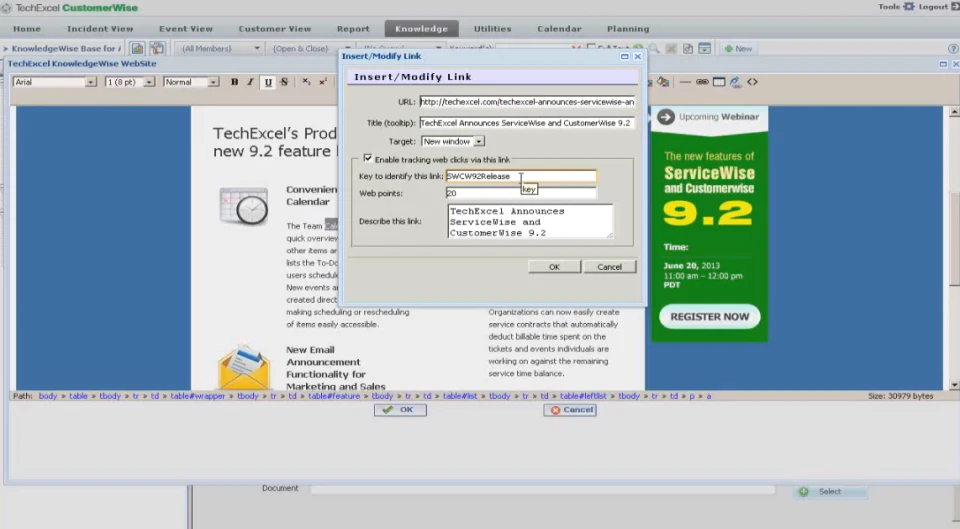Click the superscript icon

323,82
